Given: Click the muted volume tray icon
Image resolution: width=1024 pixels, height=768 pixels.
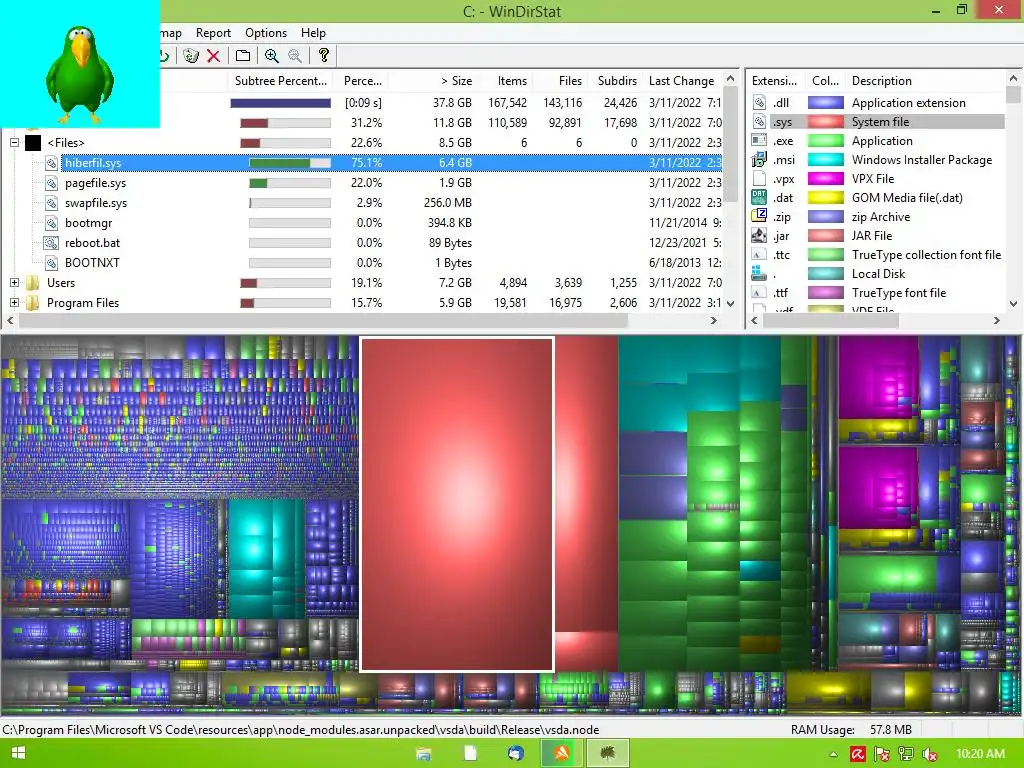Looking at the screenshot, I should click(x=929, y=754).
